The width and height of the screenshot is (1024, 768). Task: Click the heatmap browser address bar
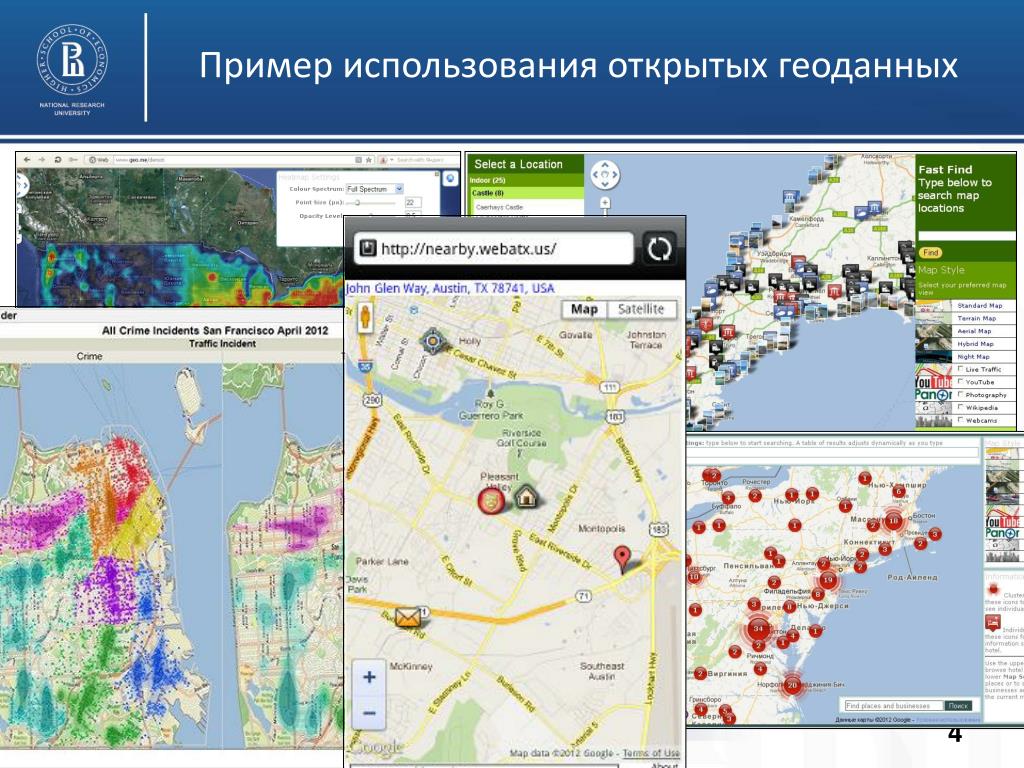click(232, 159)
